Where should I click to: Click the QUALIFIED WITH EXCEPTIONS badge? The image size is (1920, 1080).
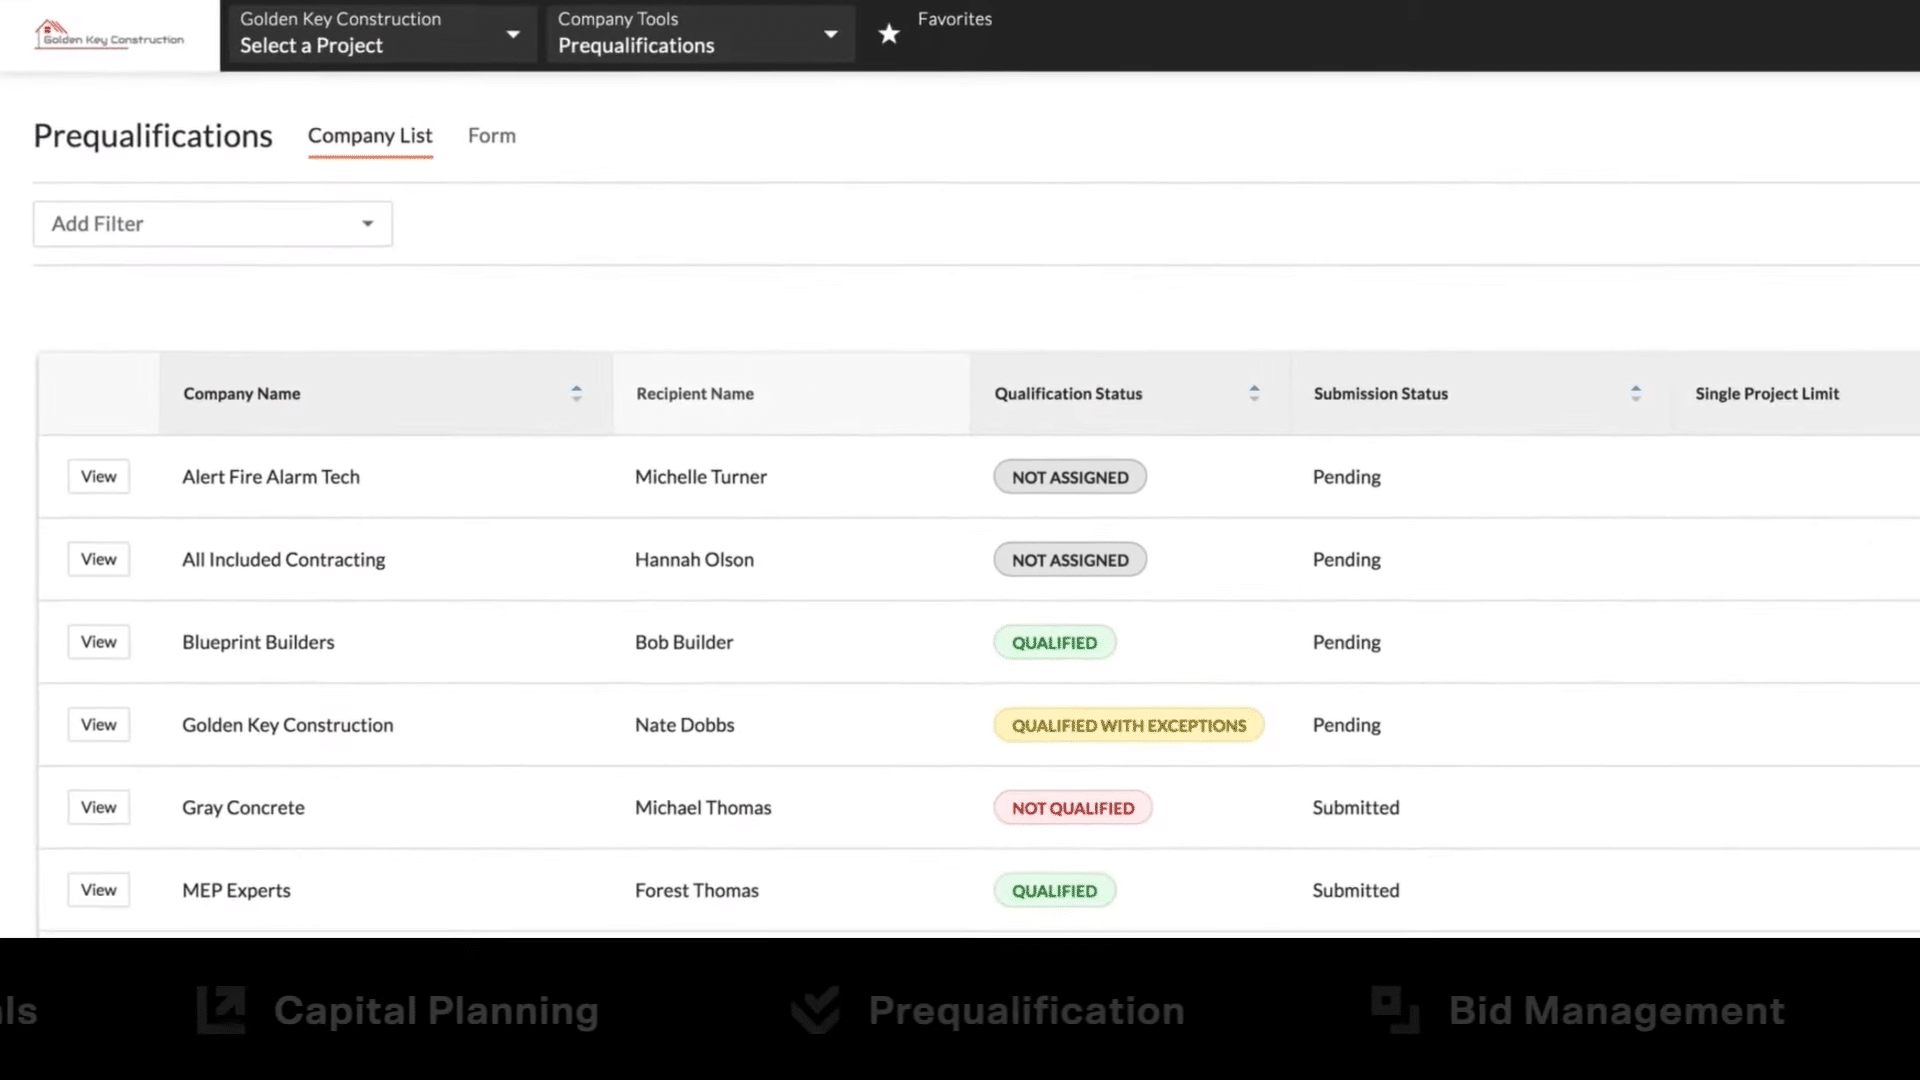click(x=1128, y=725)
